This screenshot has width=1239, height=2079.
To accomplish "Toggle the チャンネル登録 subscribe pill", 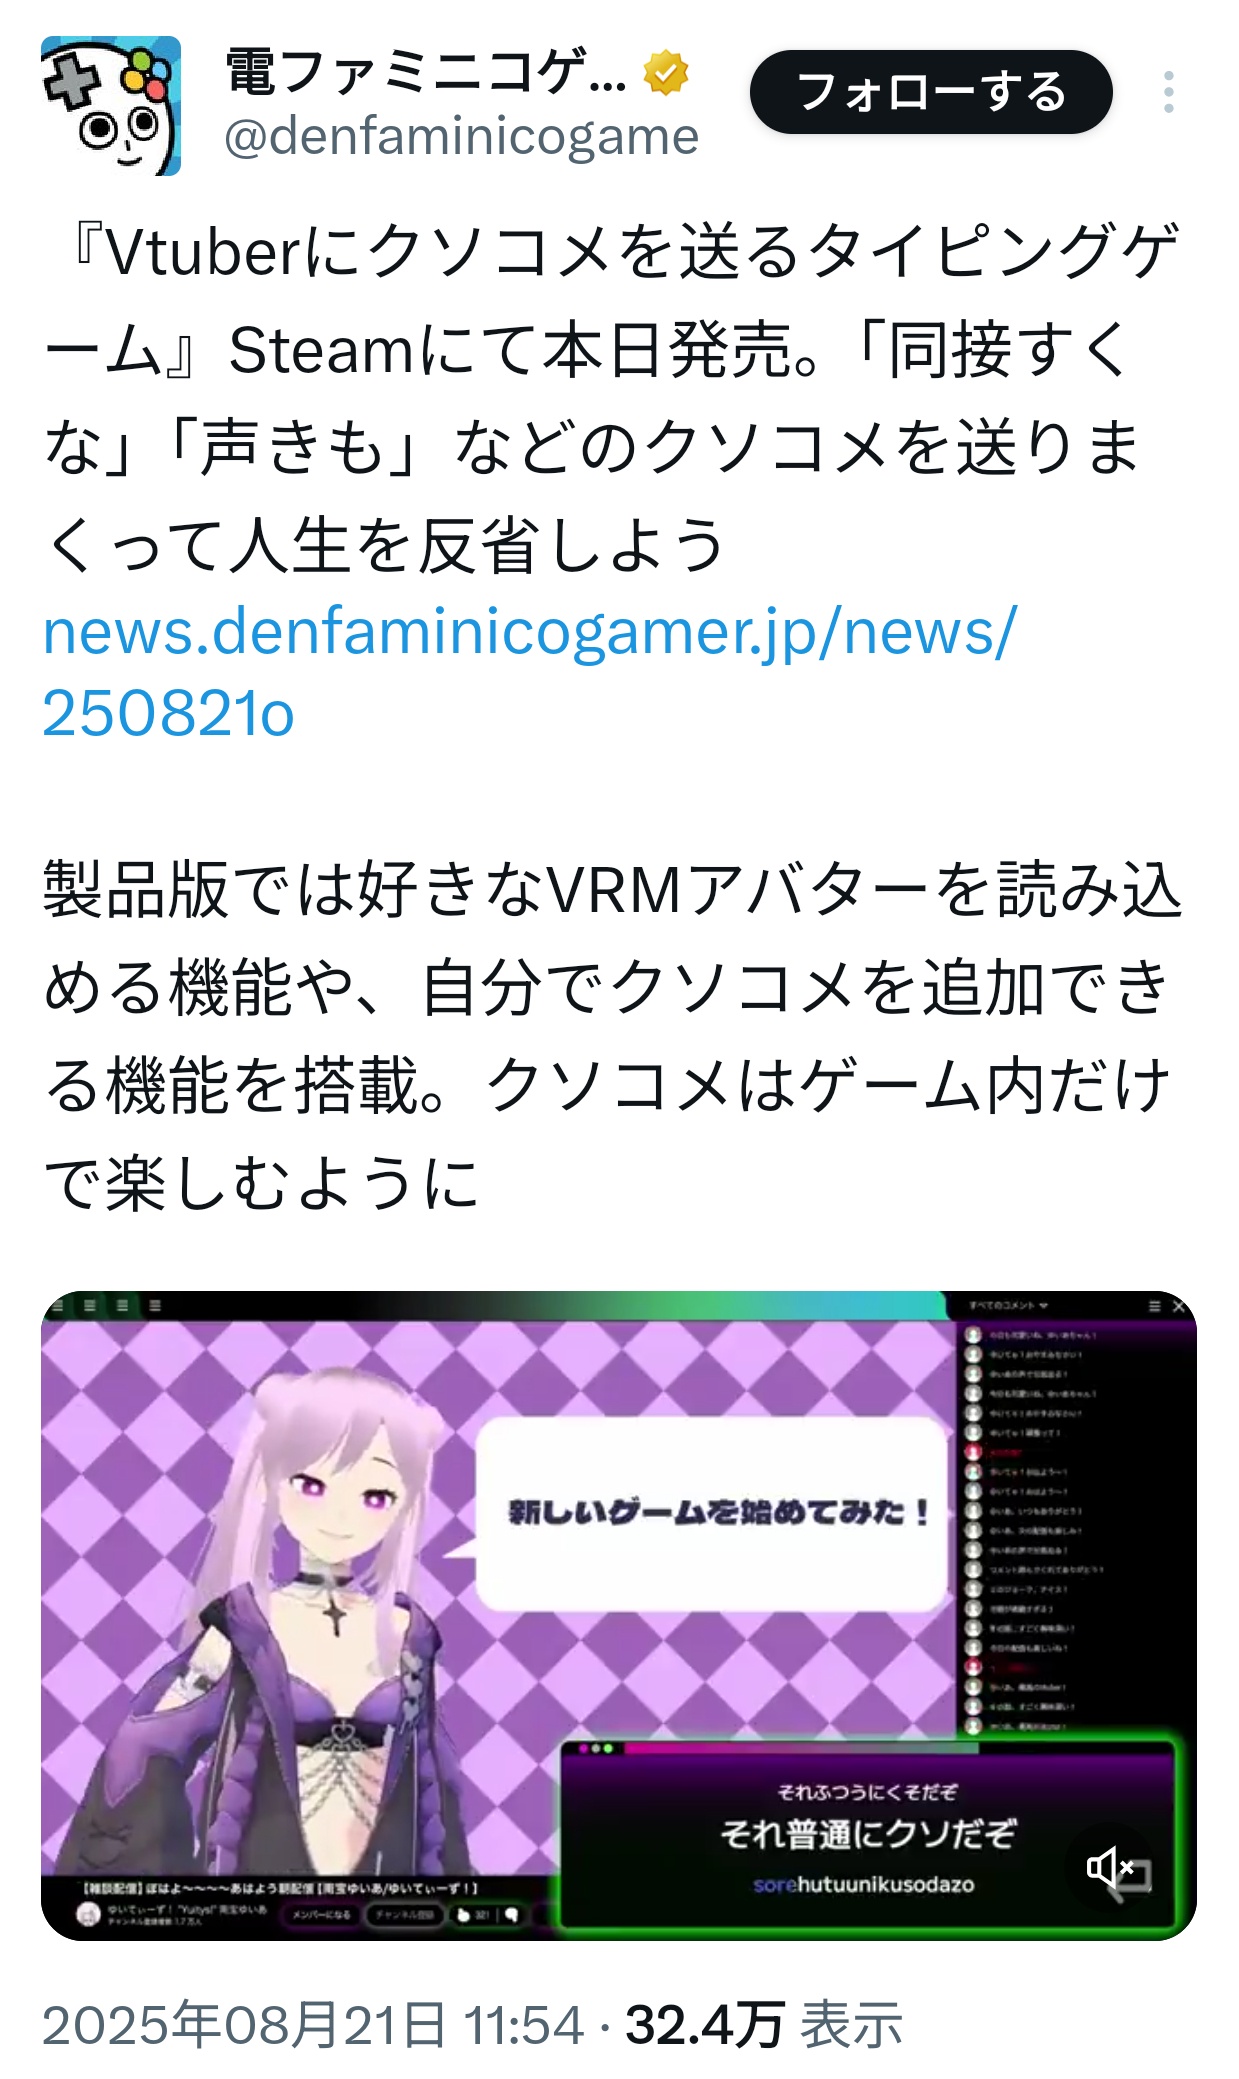I will coord(404,1914).
